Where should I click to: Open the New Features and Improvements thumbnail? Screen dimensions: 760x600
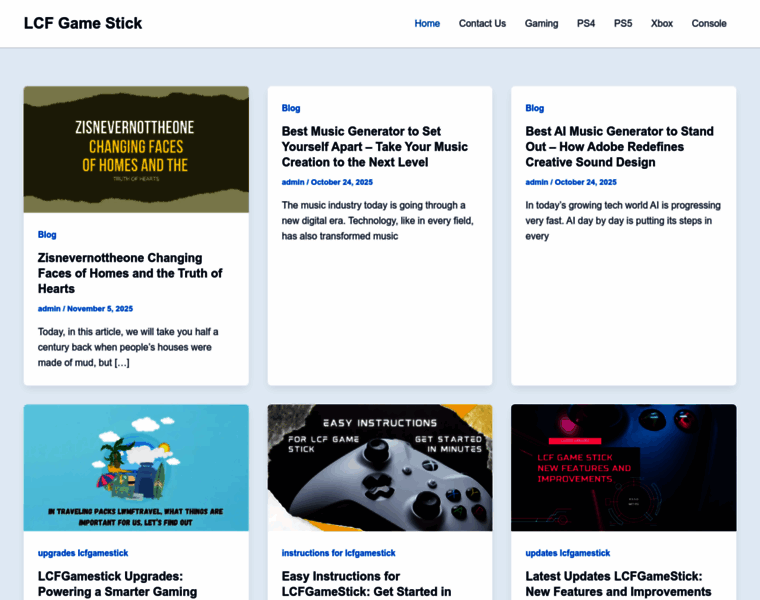624,468
